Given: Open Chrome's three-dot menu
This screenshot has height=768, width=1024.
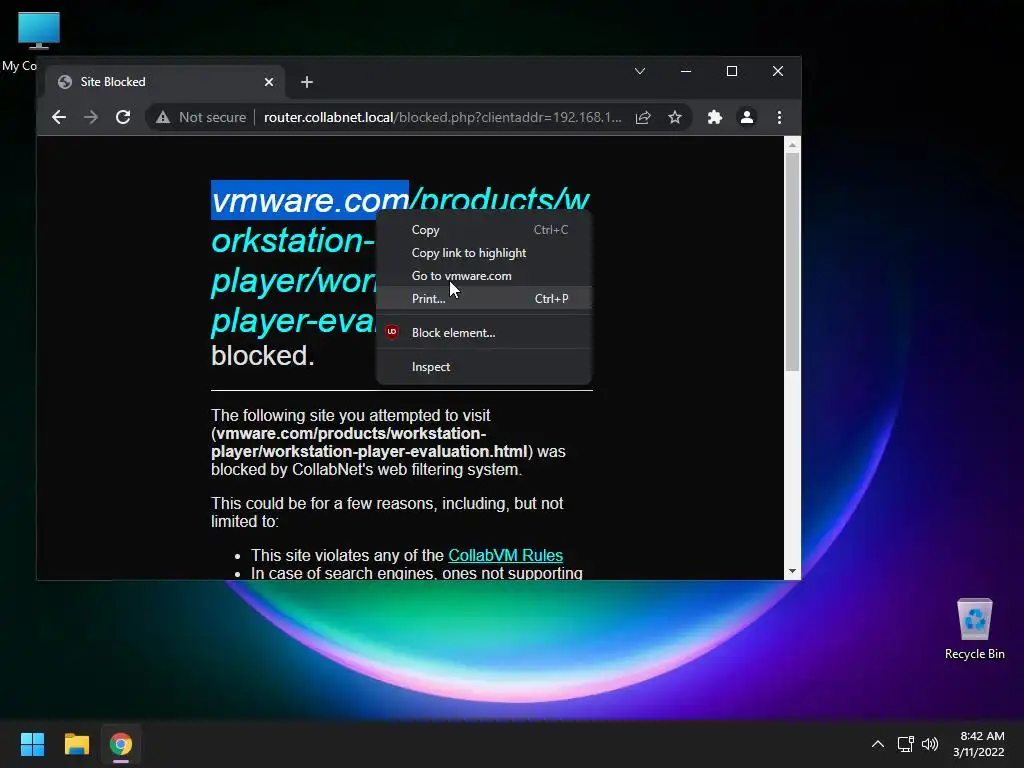Looking at the screenshot, I should [779, 118].
